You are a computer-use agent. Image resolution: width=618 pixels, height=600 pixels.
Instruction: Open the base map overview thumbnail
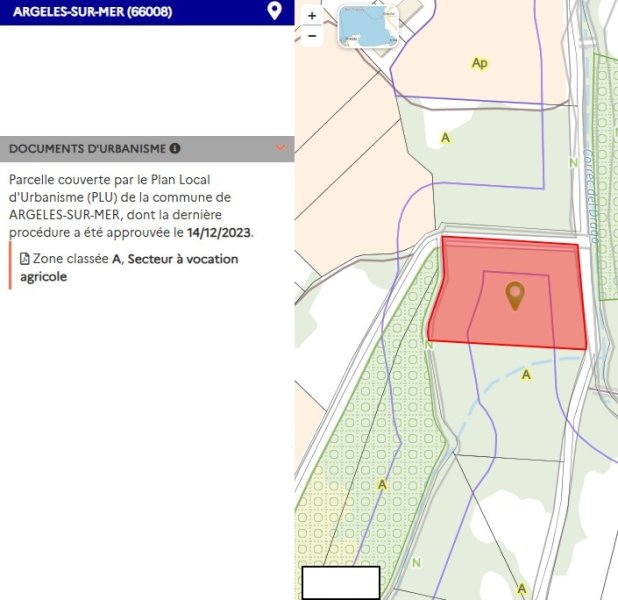[367, 26]
